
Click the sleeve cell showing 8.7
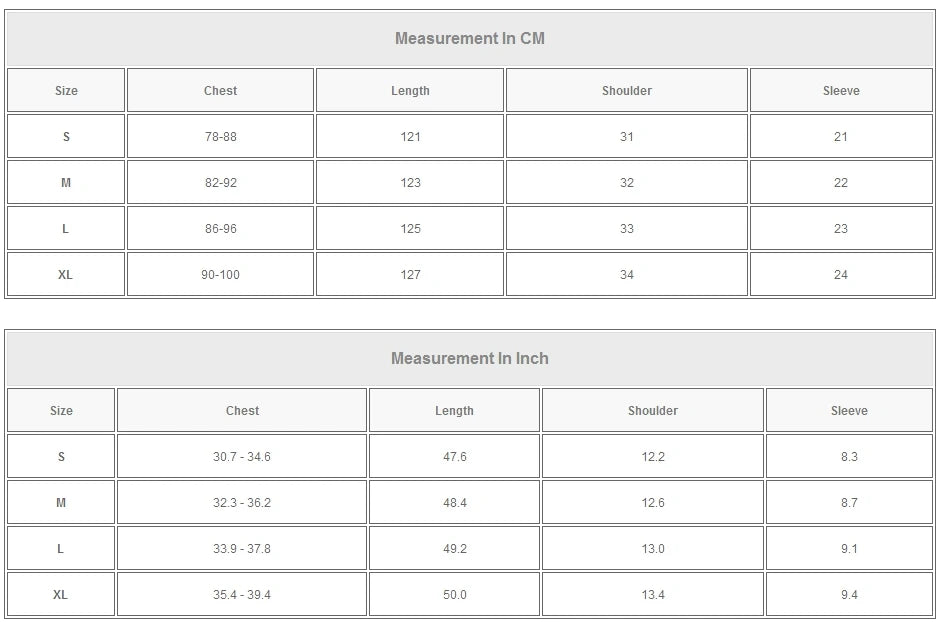click(x=848, y=503)
